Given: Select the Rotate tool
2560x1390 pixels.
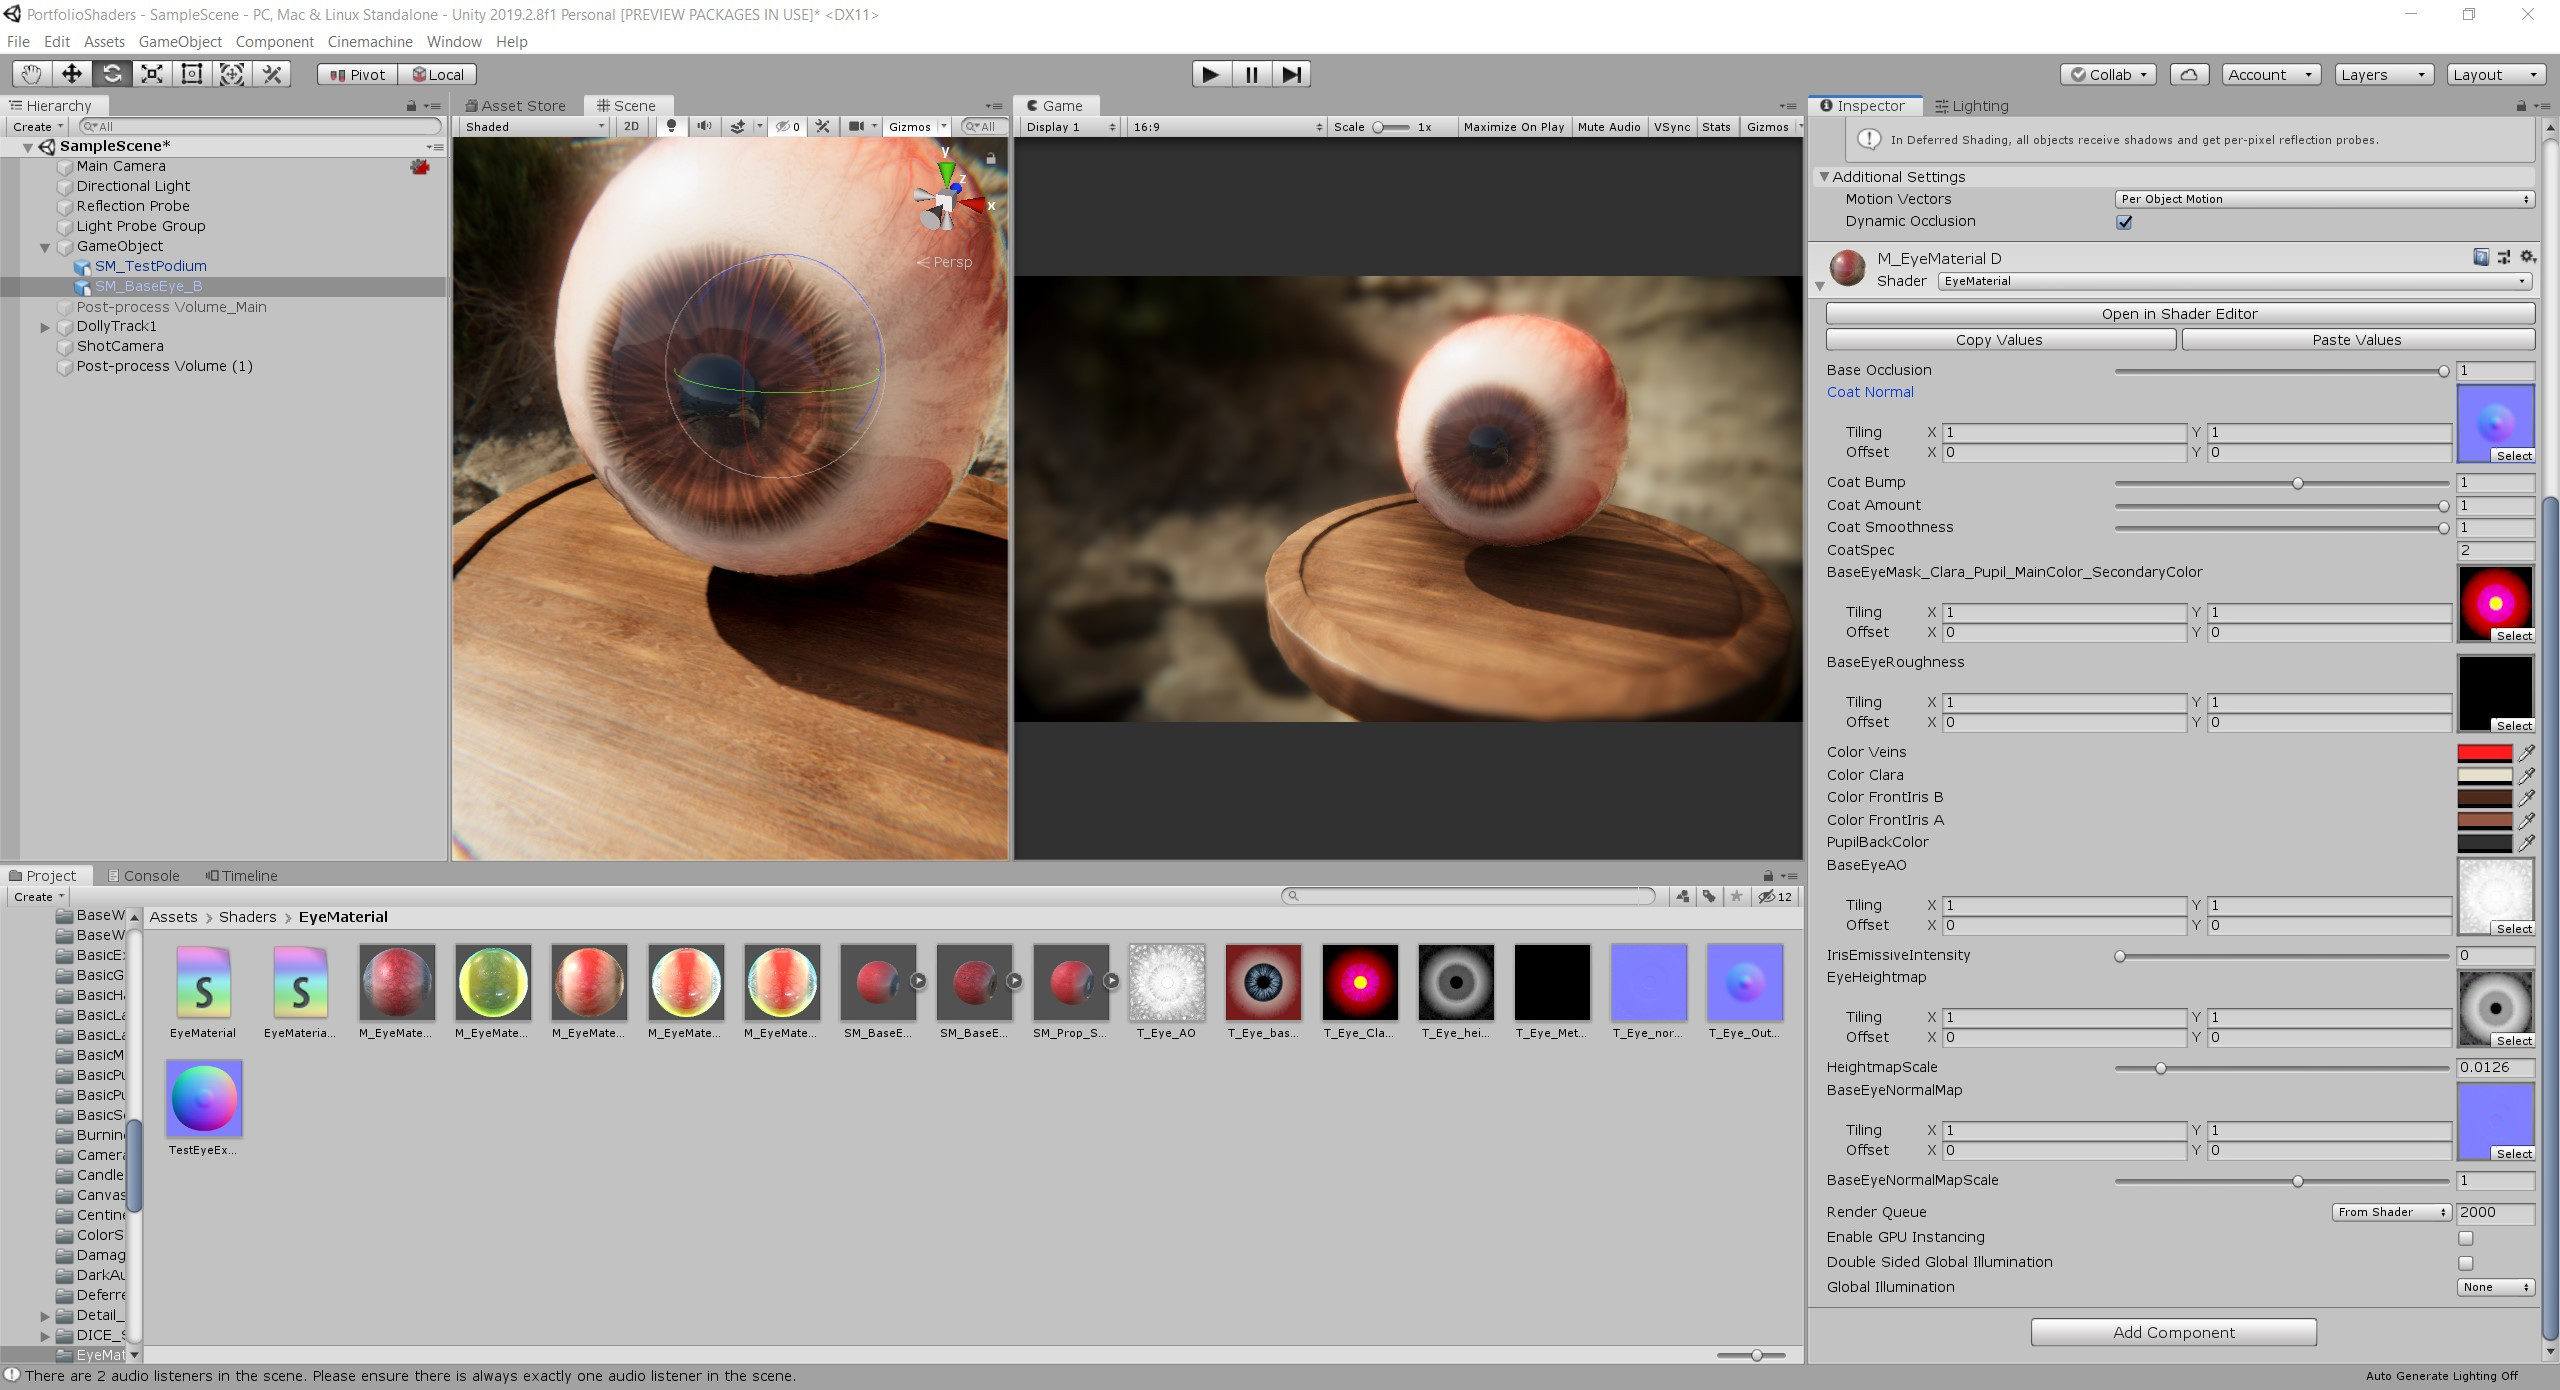Looking at the screenshot, I should click(112, 74).
